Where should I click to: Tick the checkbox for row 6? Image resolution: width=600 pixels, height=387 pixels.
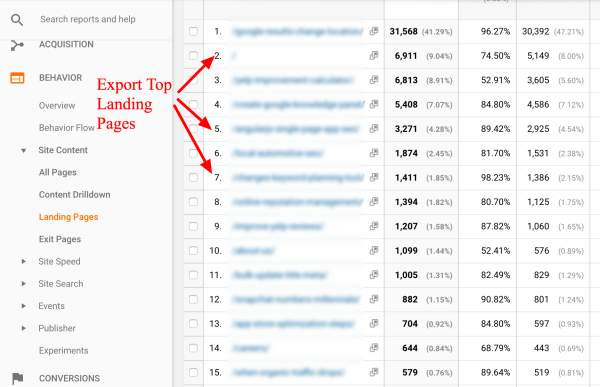point(194,153)
